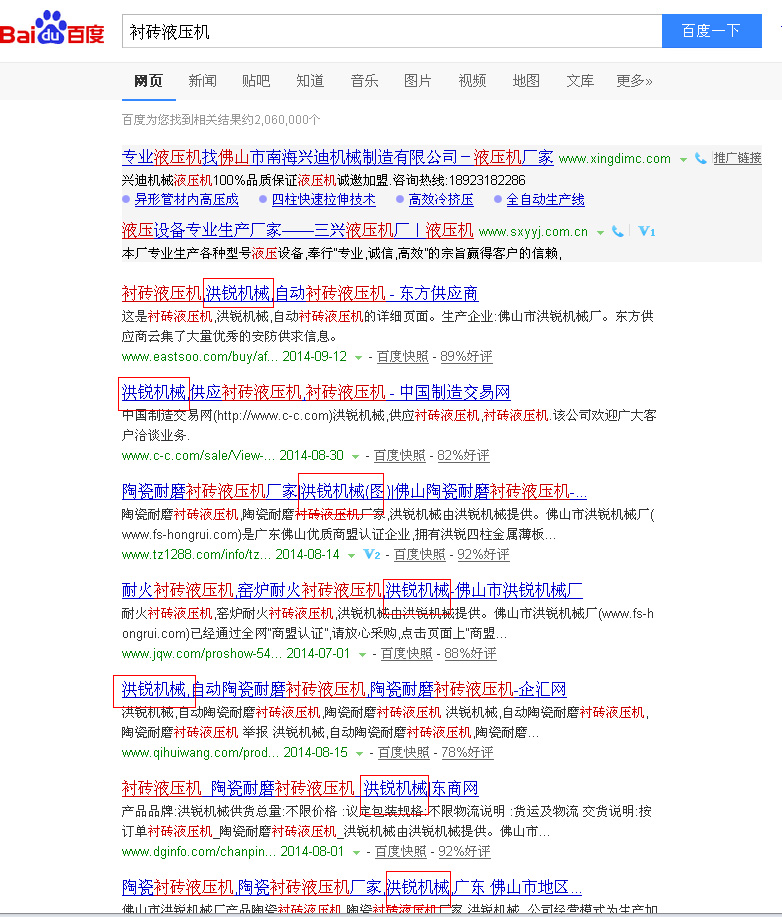Open the 陶瓷衬砖液压机厂家 广东佛山市地区 result title
This screenshot has width=782, height=917.
coord(352,887)
